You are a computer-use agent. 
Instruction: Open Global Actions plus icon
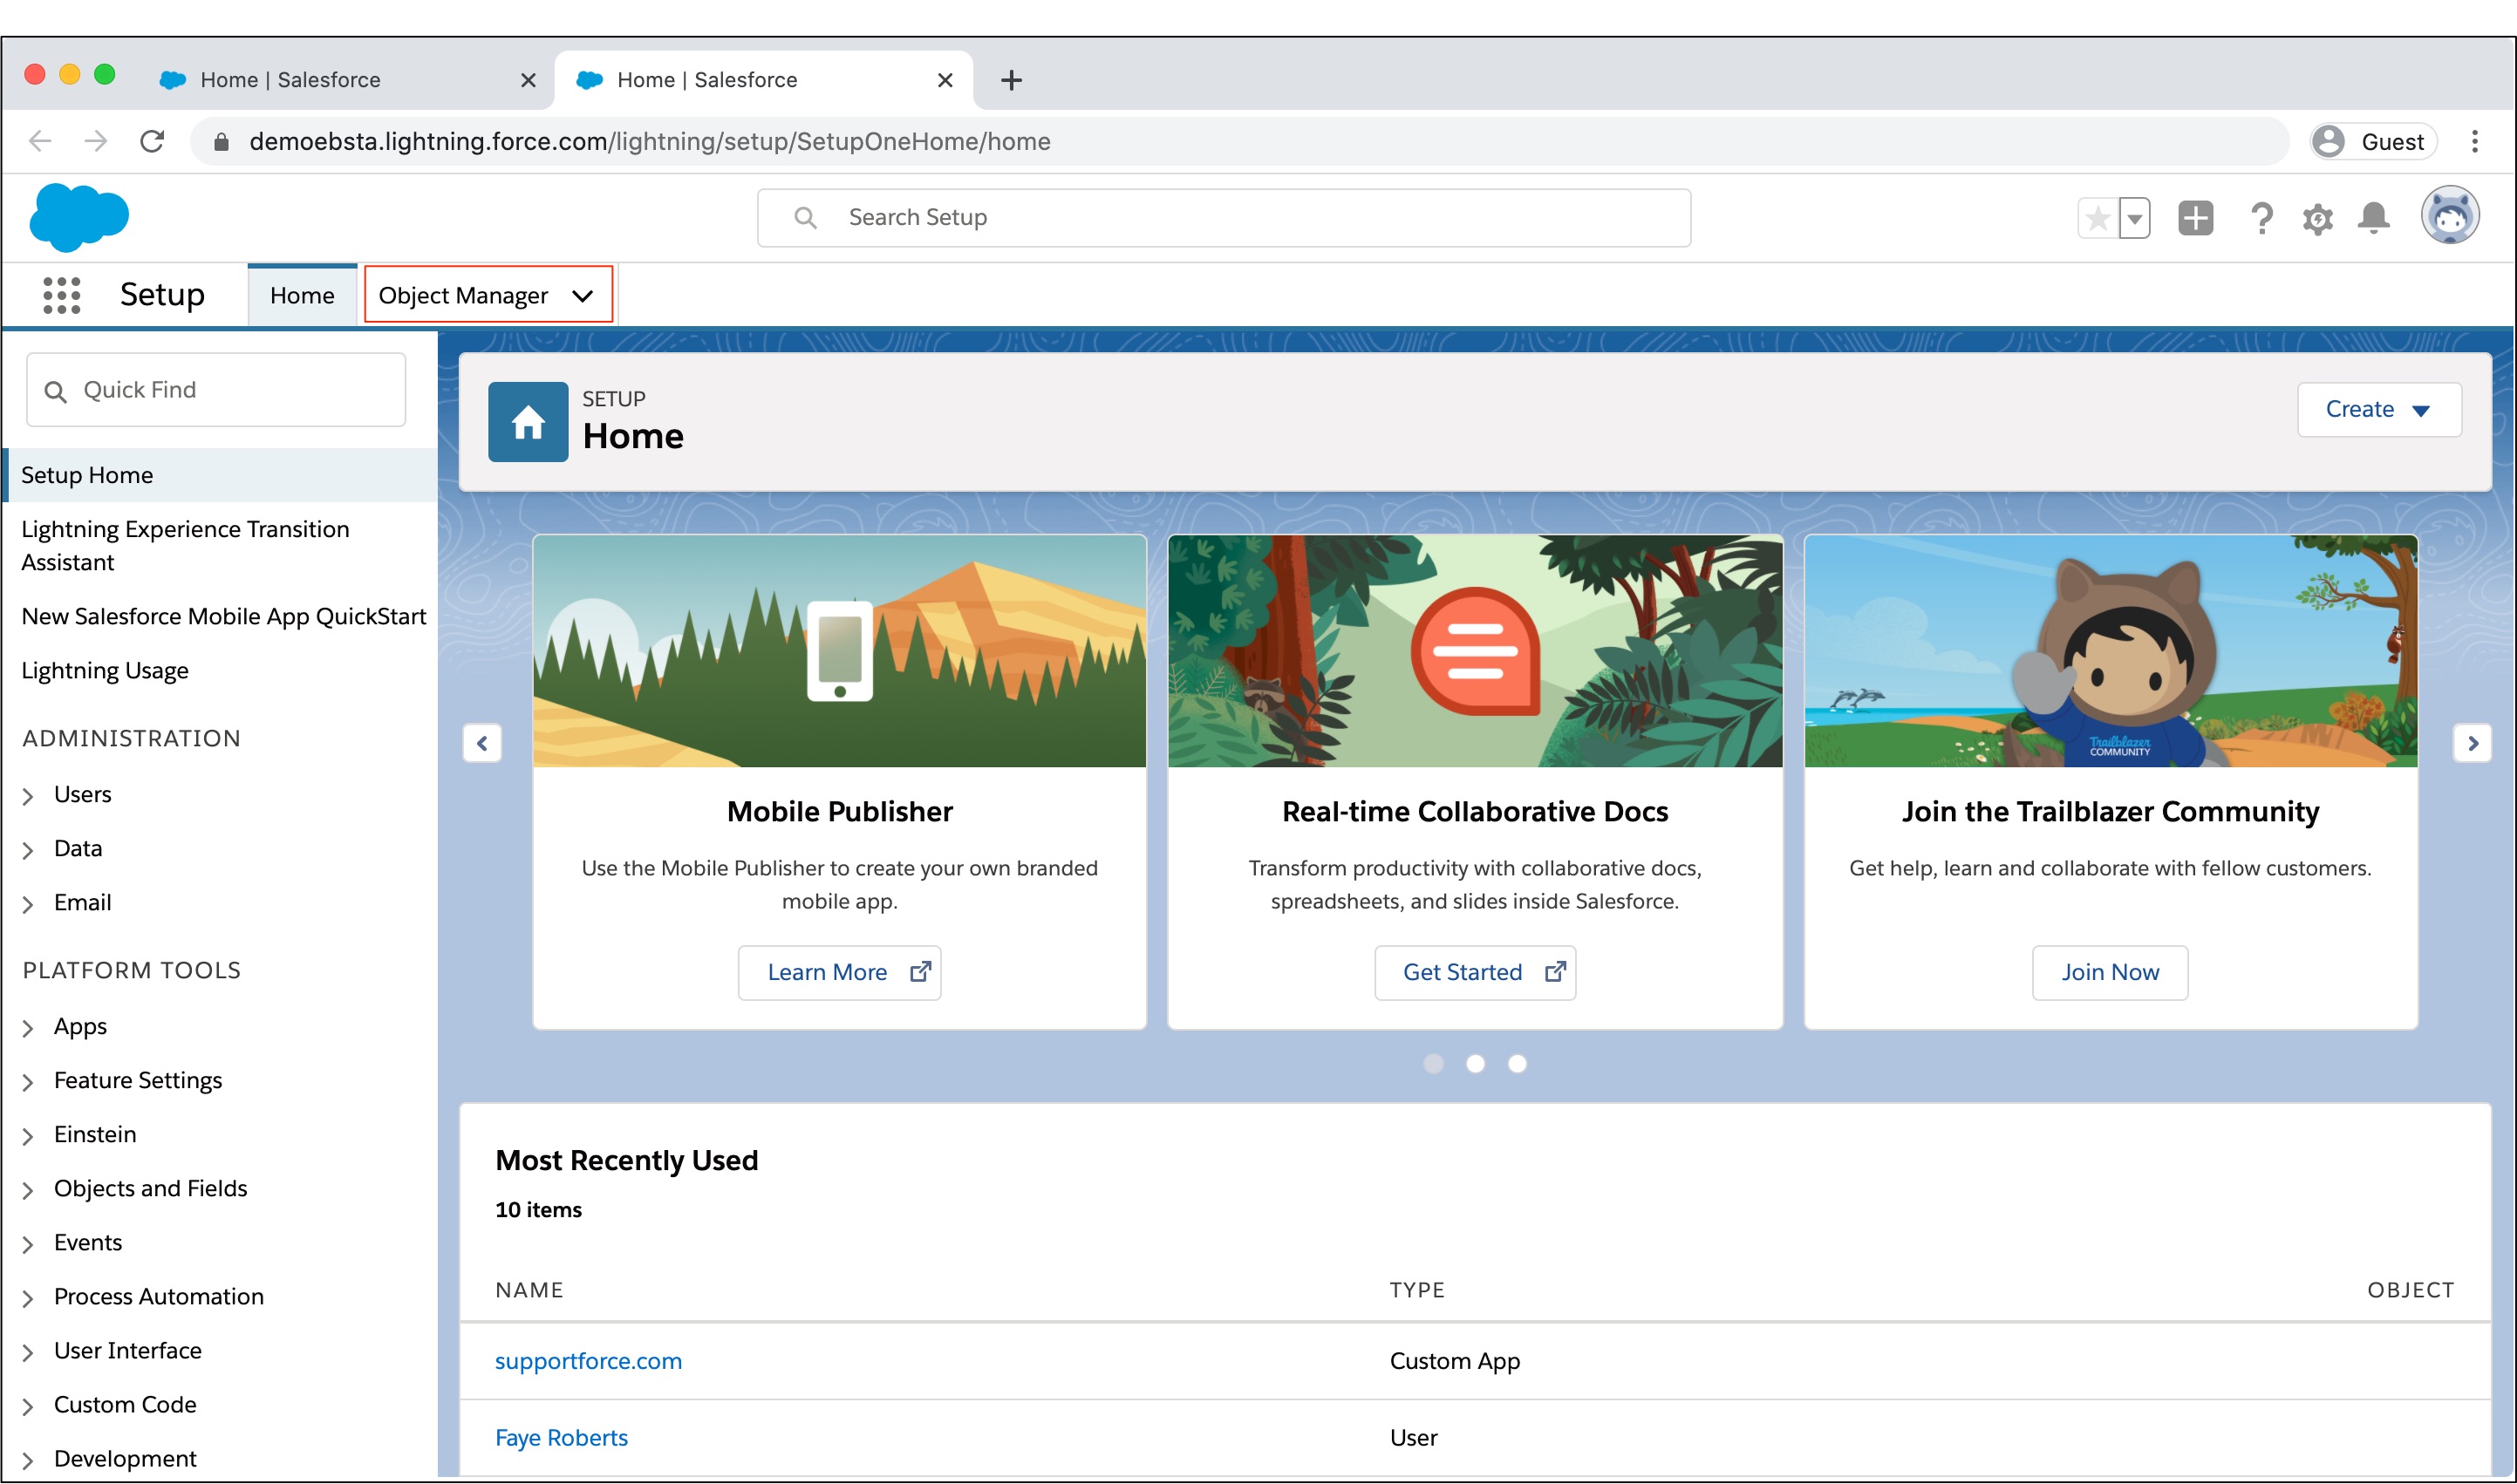tap(2195, 218)
